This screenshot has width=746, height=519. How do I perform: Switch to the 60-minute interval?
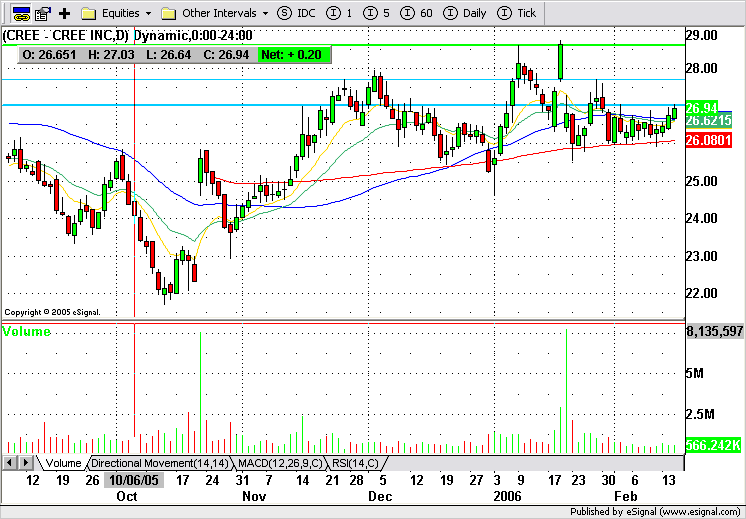[417, 13]
